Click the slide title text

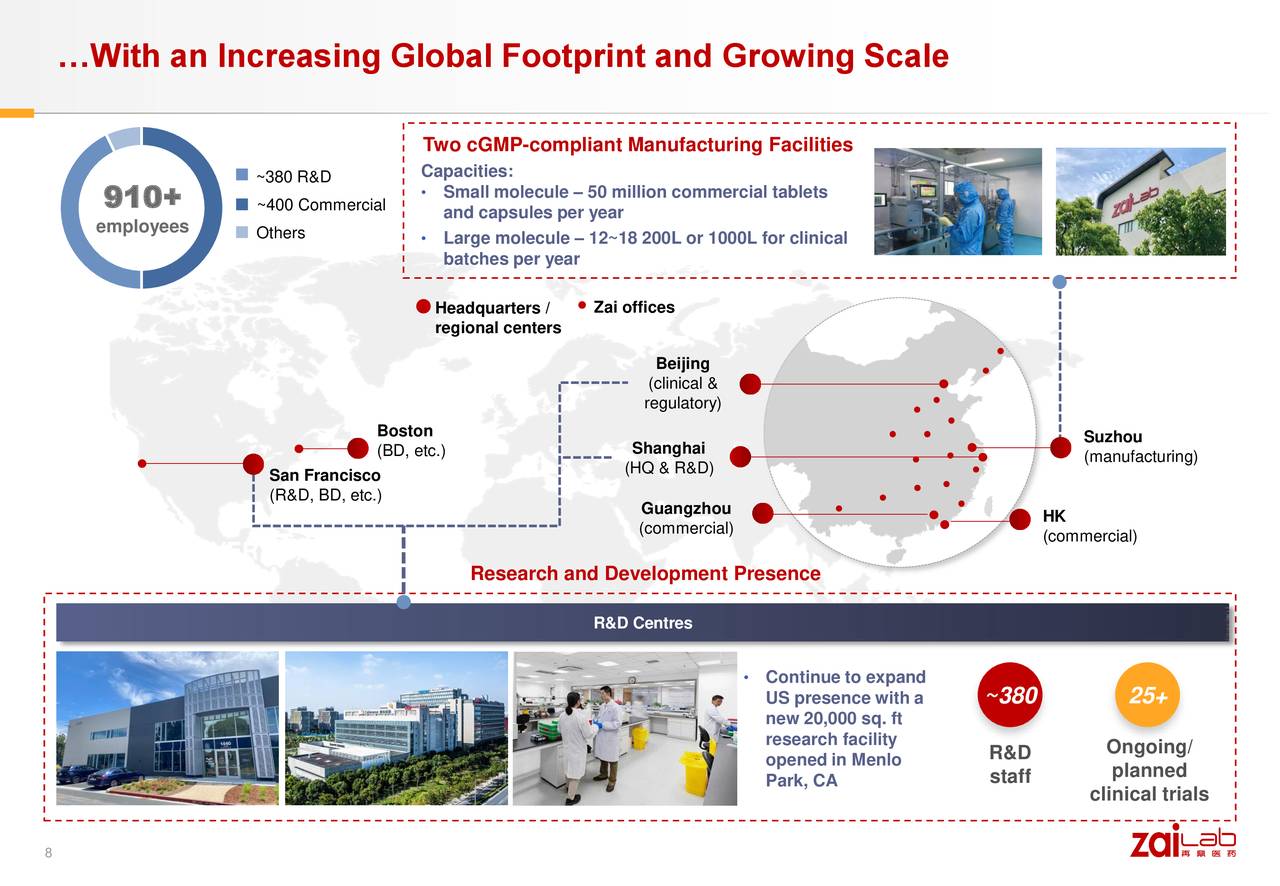click(503, 56)
